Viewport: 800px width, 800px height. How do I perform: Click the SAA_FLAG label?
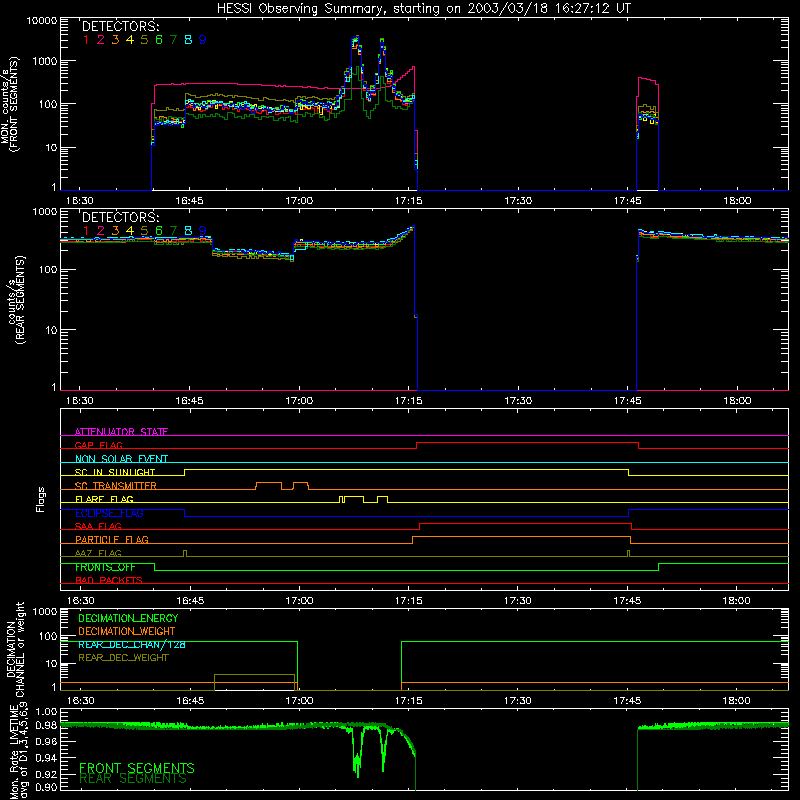98,526
